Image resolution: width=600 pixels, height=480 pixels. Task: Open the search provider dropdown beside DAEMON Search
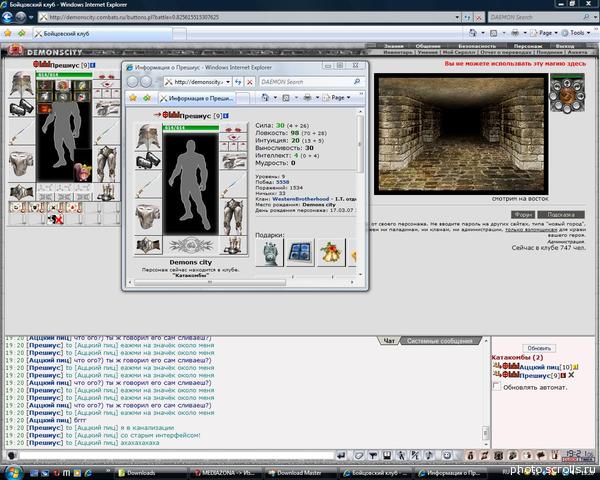[x=595, y=17]
